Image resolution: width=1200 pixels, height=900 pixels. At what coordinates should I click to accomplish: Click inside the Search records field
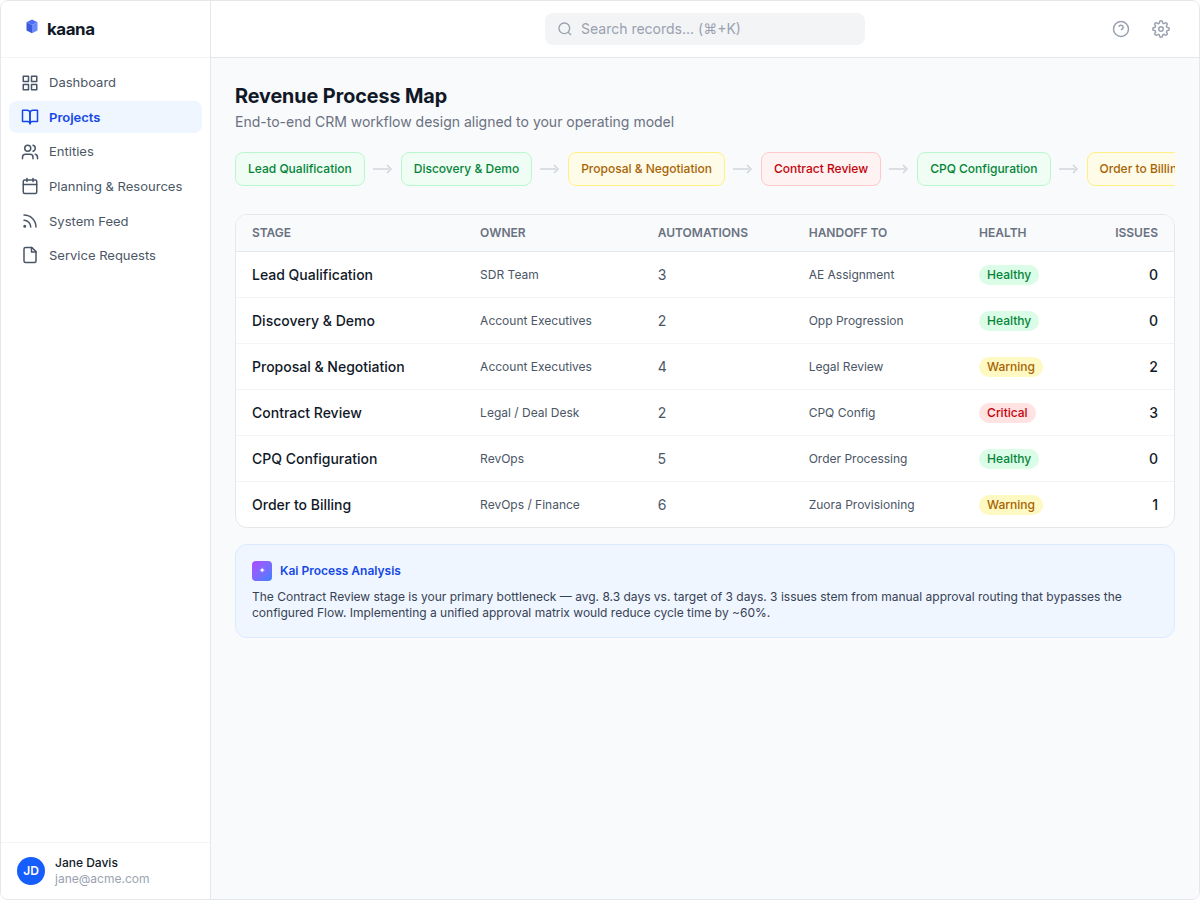[x=704, y=29]
